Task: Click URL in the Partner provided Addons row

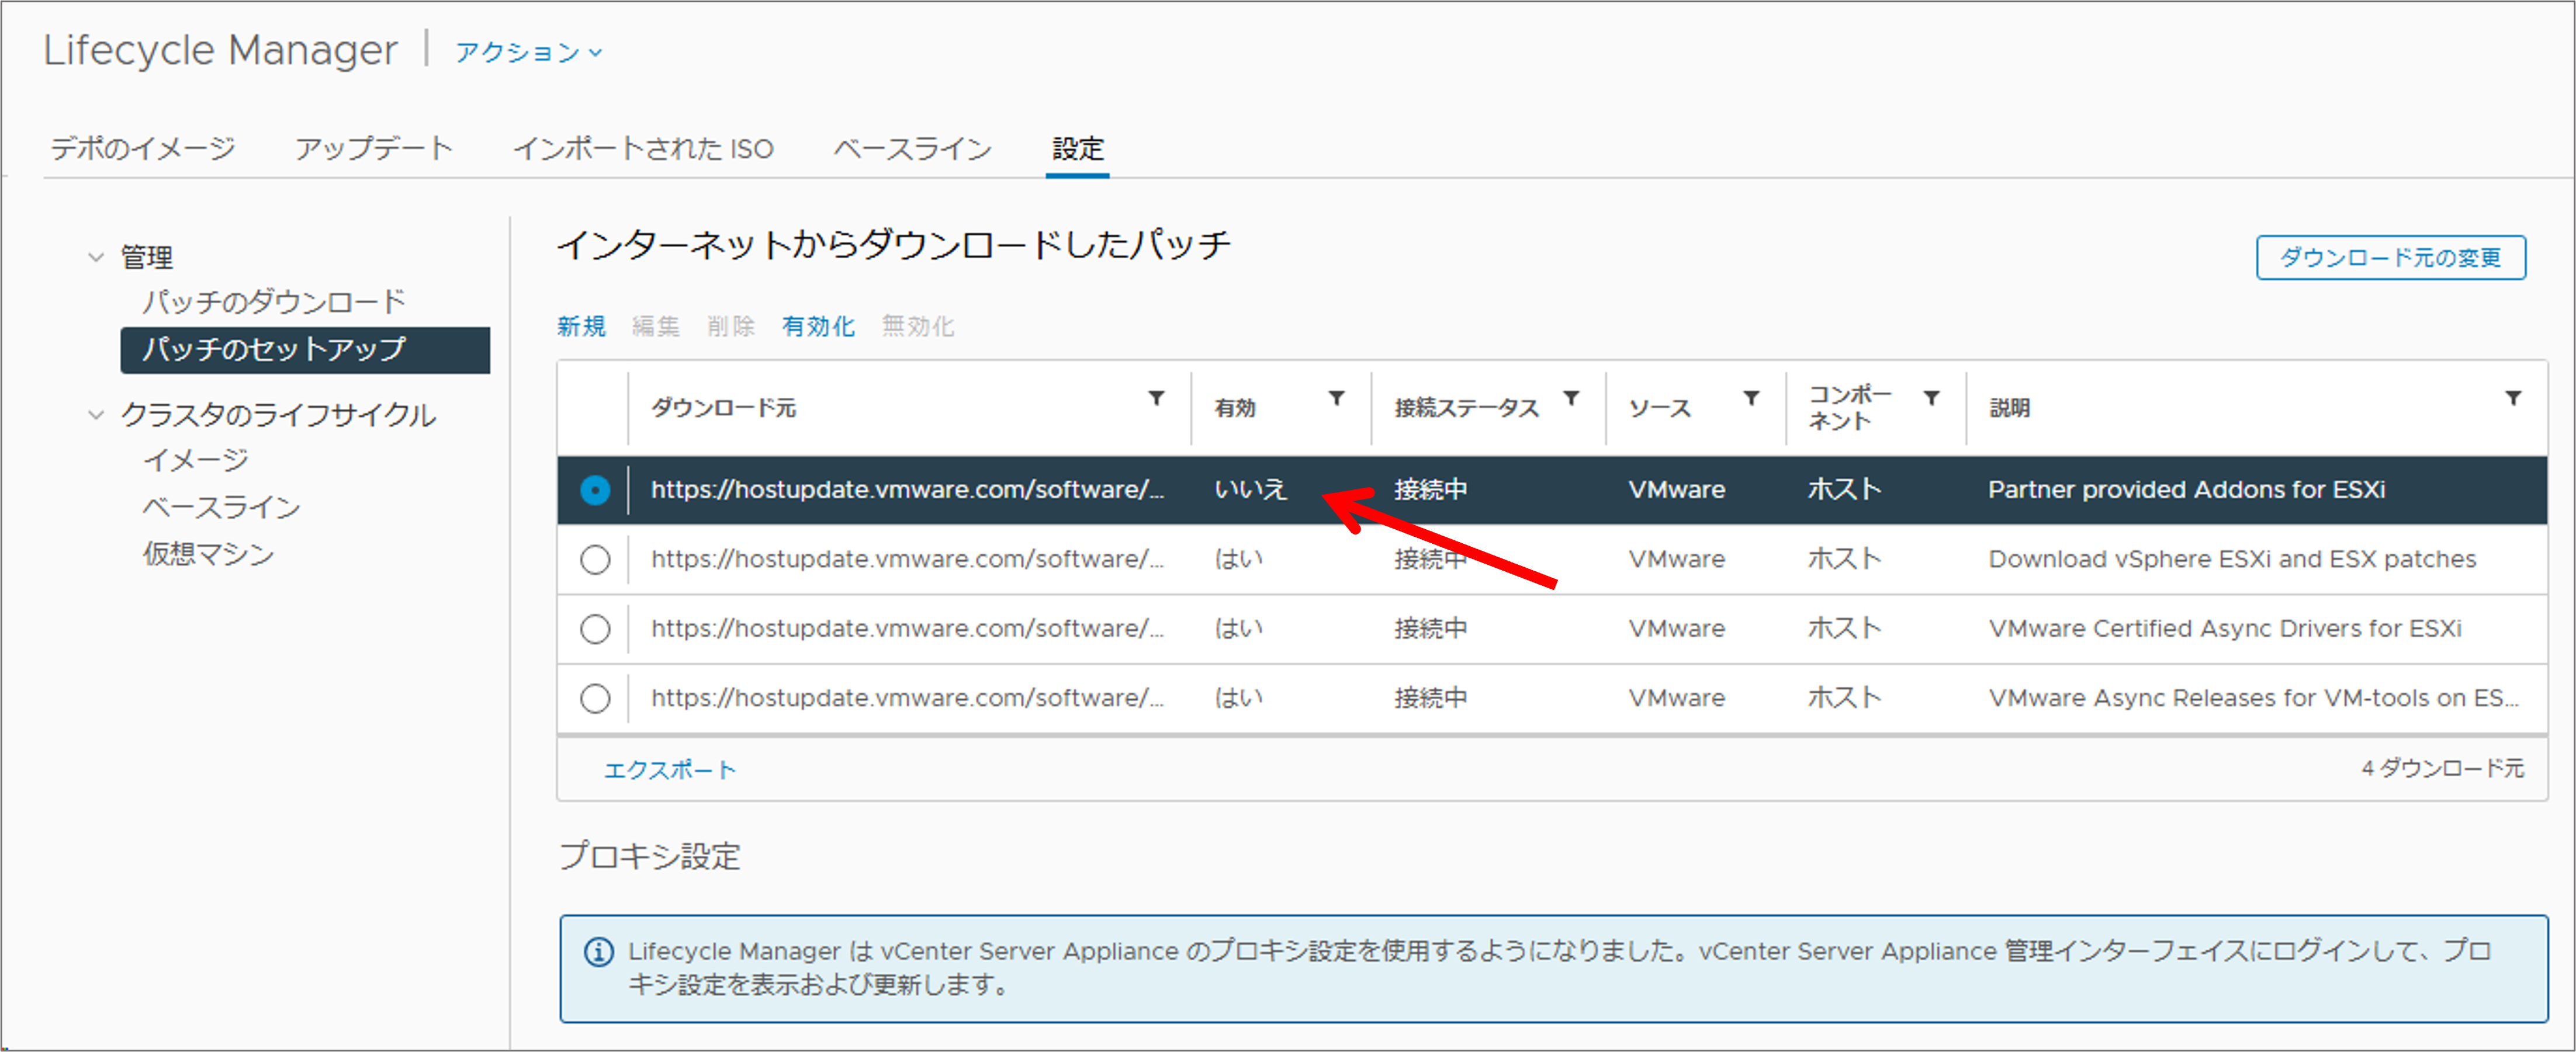Action: coord(908,490)
